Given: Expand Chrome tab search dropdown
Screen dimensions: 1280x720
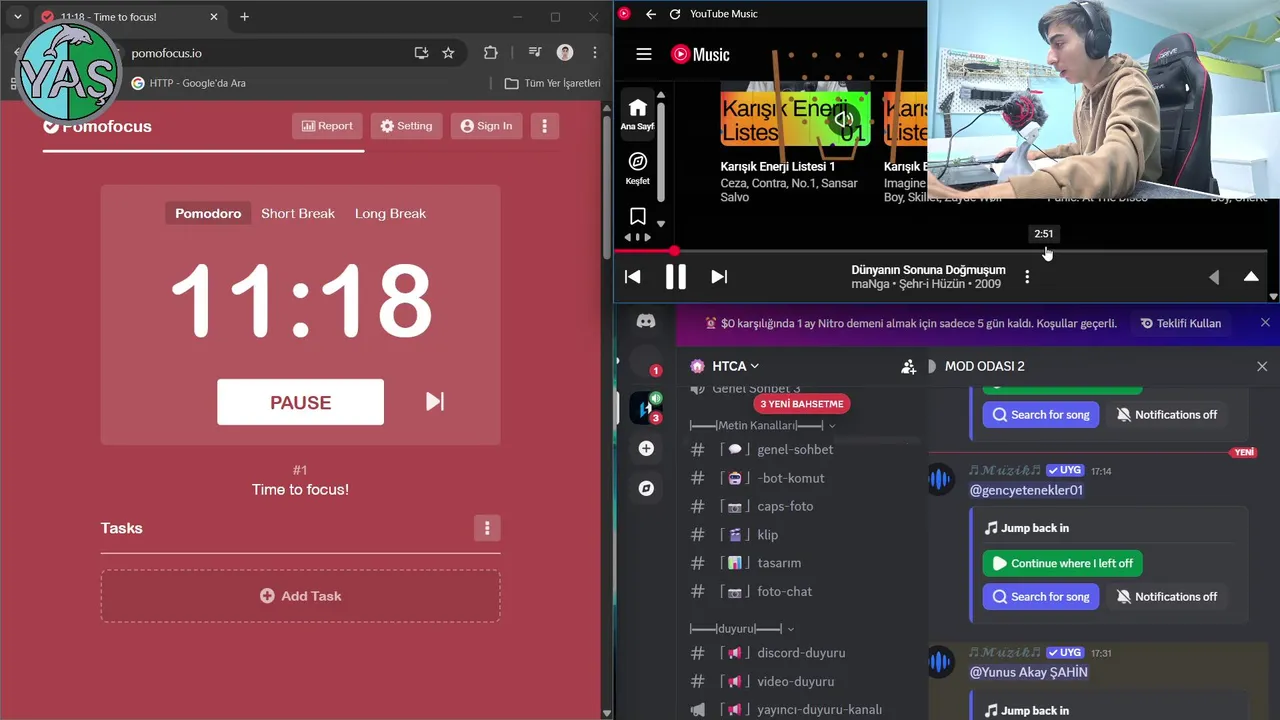Looking at the screenshot, I should [17, 17].
